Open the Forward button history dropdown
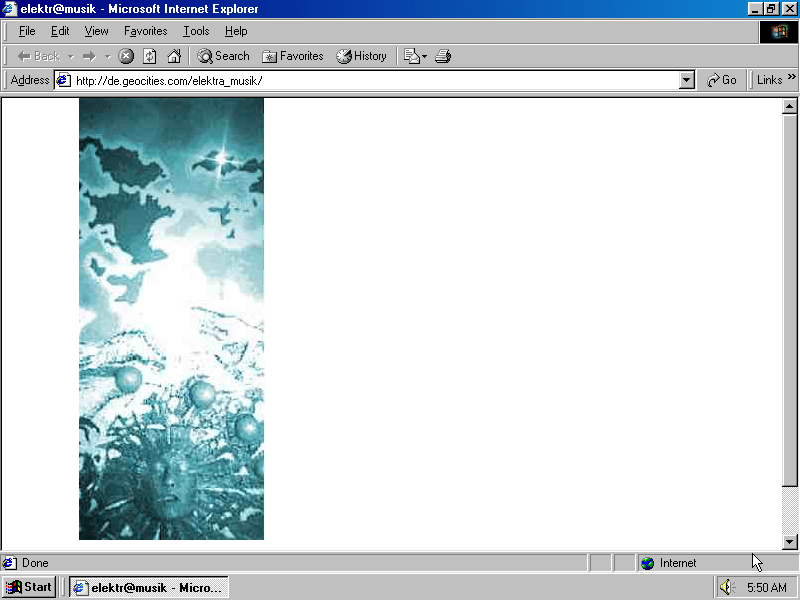Viewport: 800px width, 600px height. (x=107, y=56)
